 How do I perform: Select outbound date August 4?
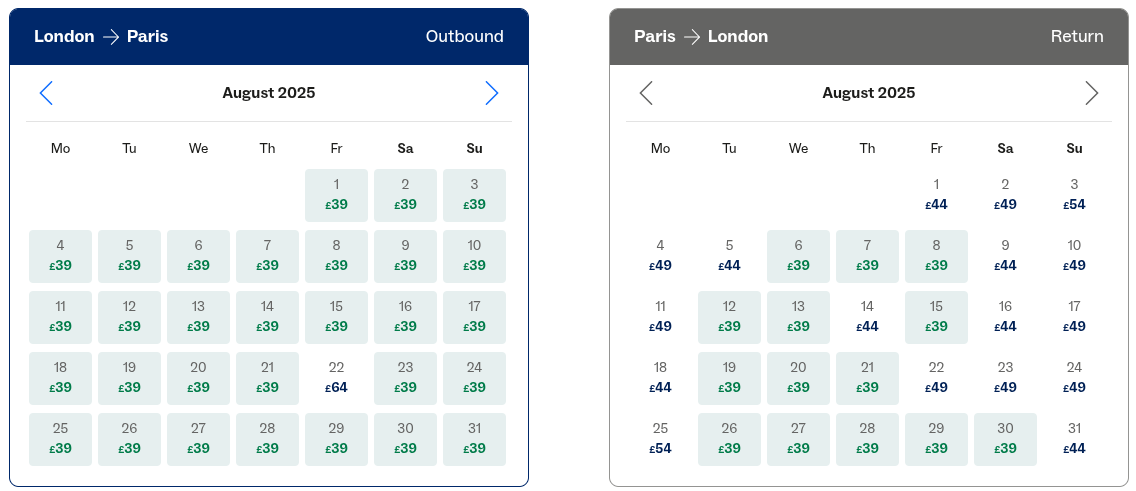pos(60,256)
